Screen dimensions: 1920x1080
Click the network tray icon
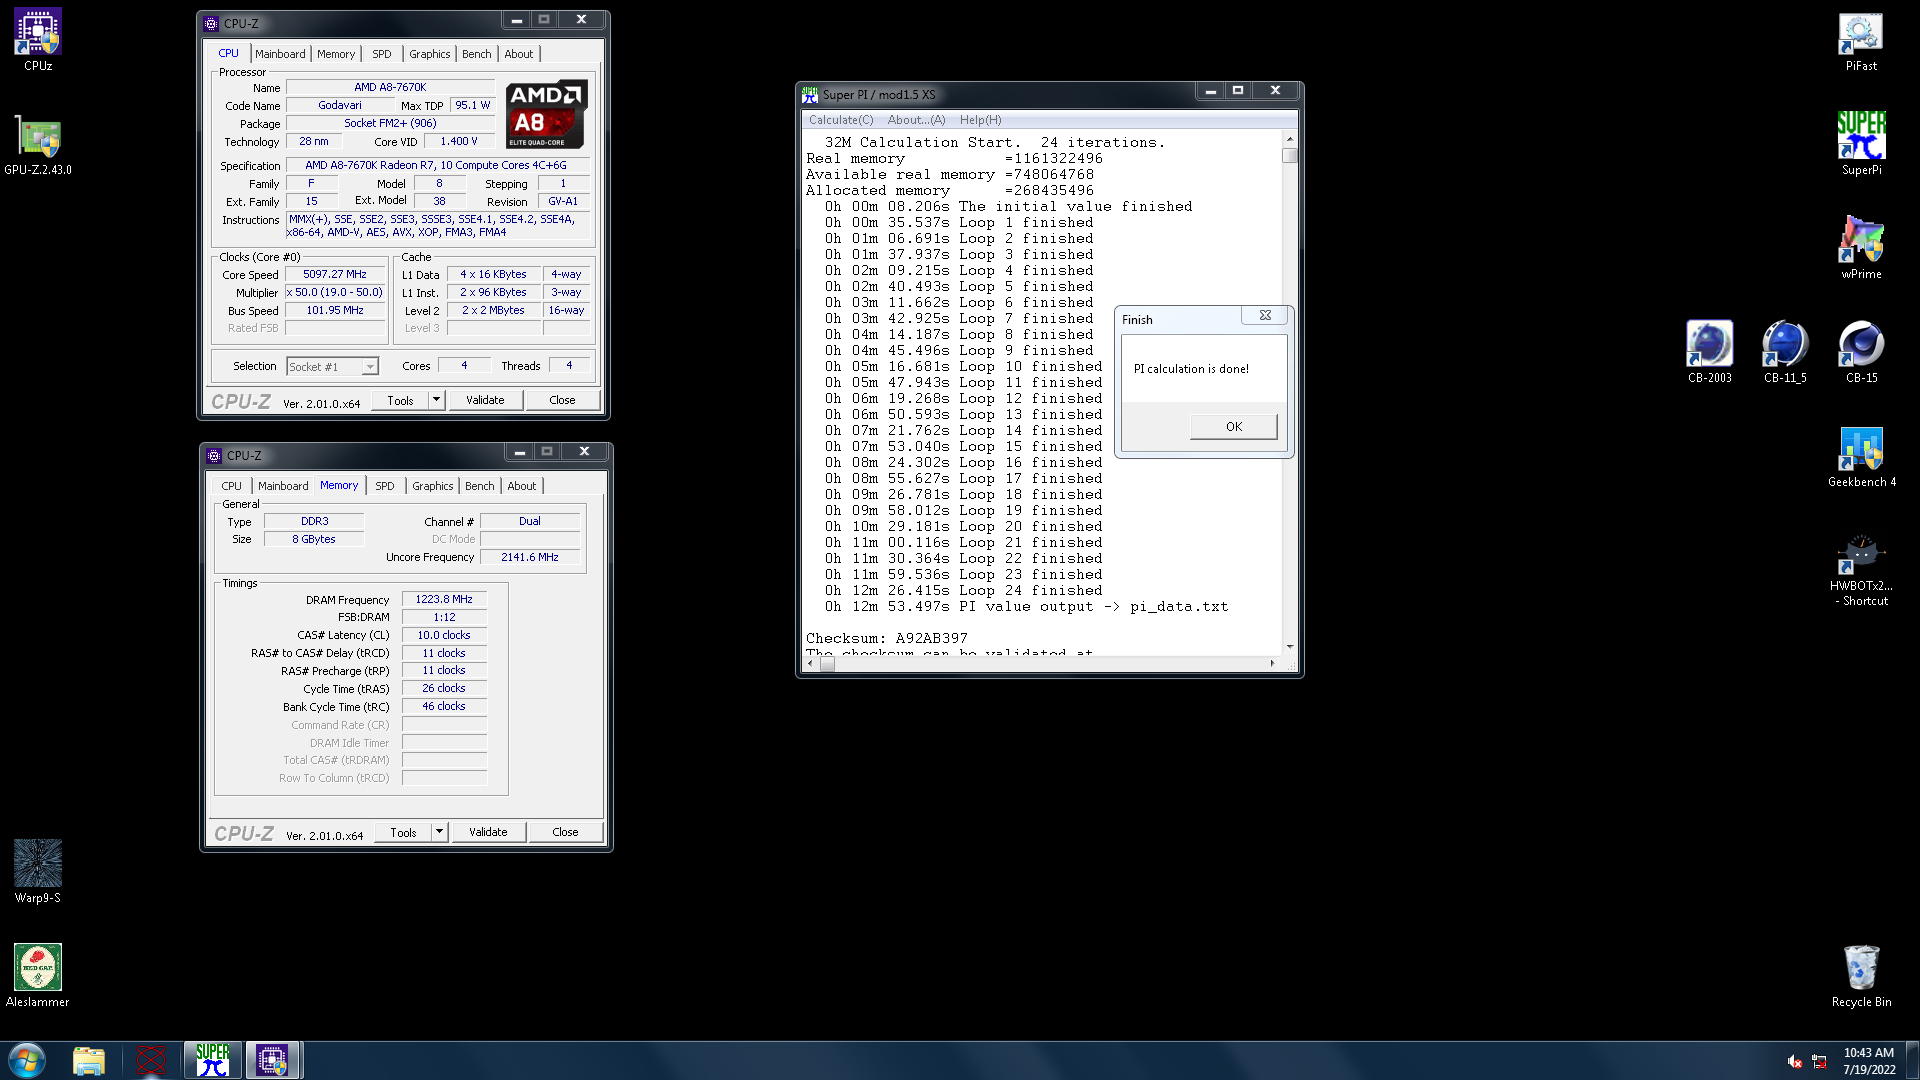tap(1819, 1061)
